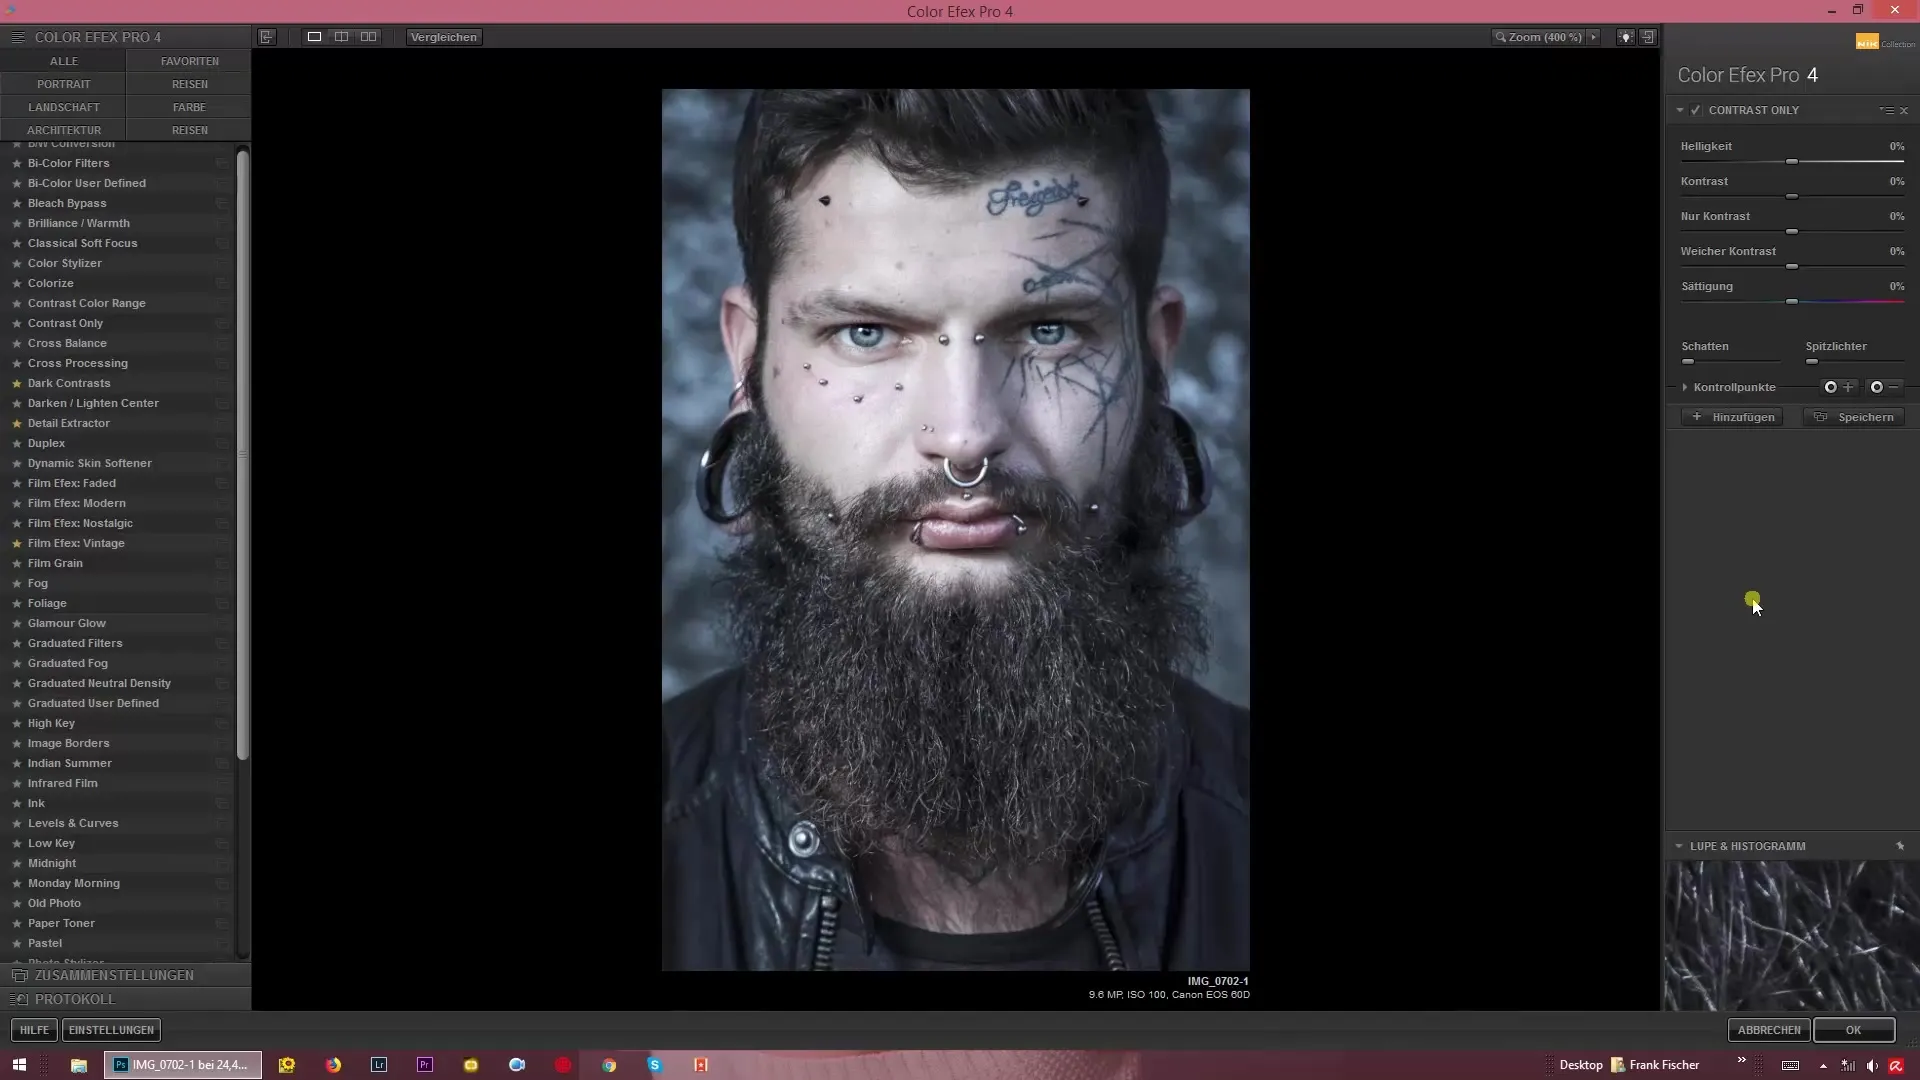
Task: Open Google Chrome from the taskbar
Action: tap(609, 1065)
